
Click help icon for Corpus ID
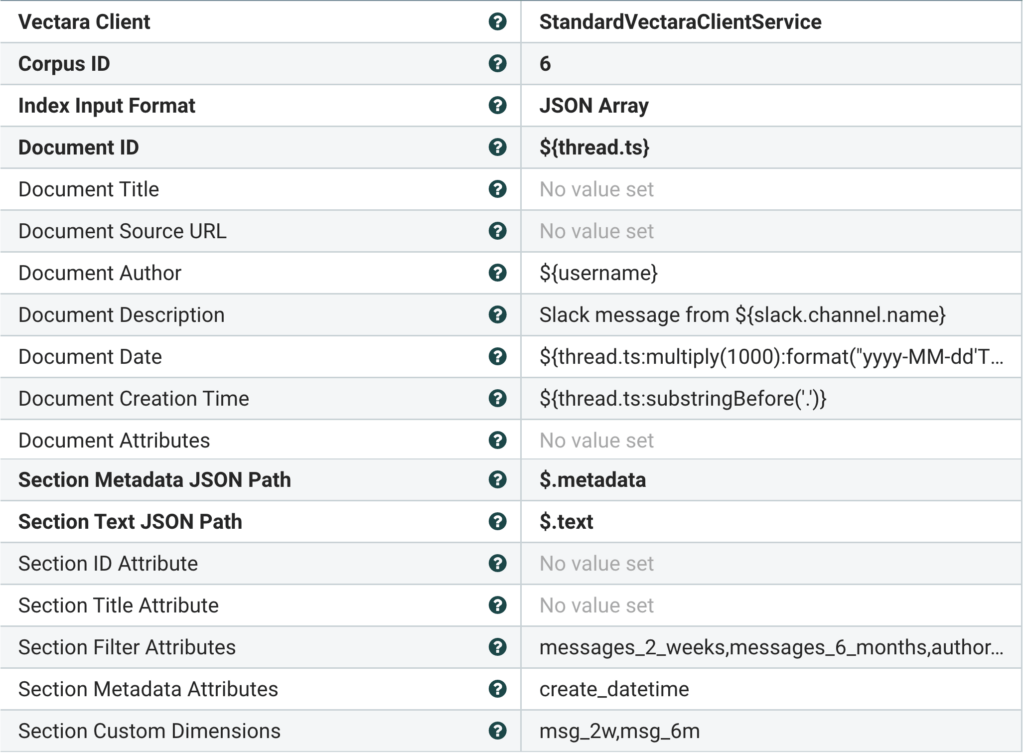coord(497,64)
